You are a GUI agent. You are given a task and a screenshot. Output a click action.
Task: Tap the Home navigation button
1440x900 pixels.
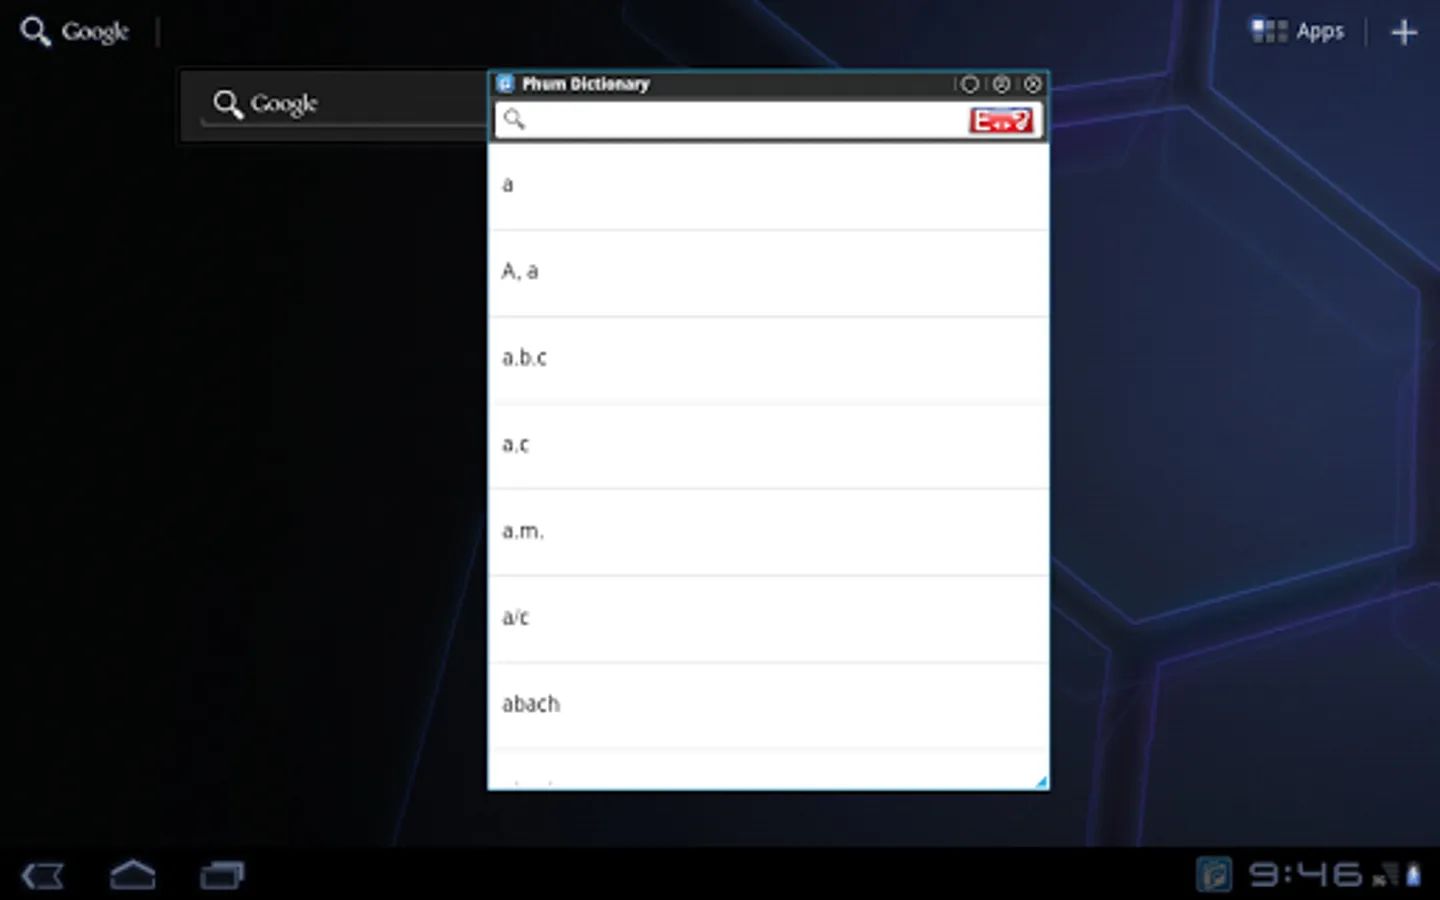(132, 875)
